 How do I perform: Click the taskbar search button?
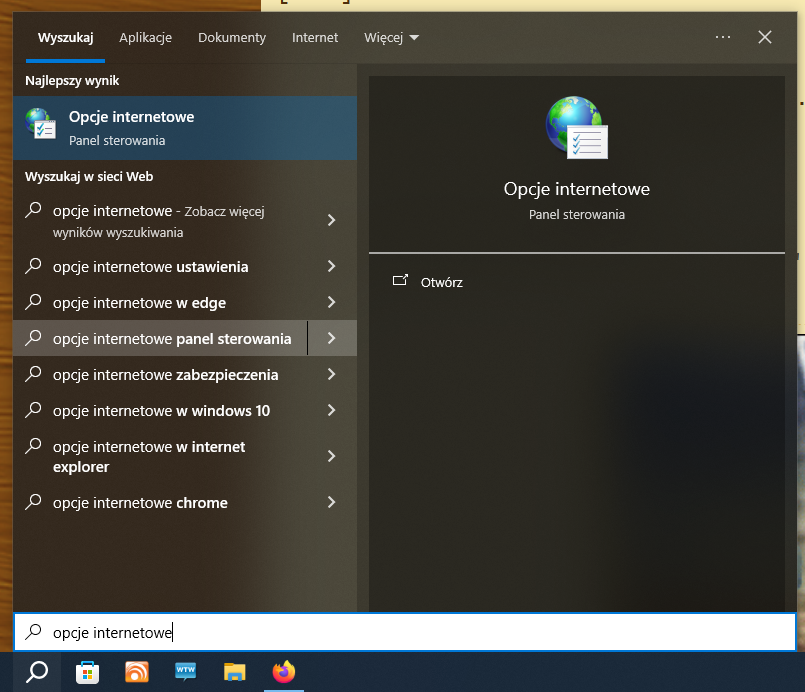(x=37, y=672)
